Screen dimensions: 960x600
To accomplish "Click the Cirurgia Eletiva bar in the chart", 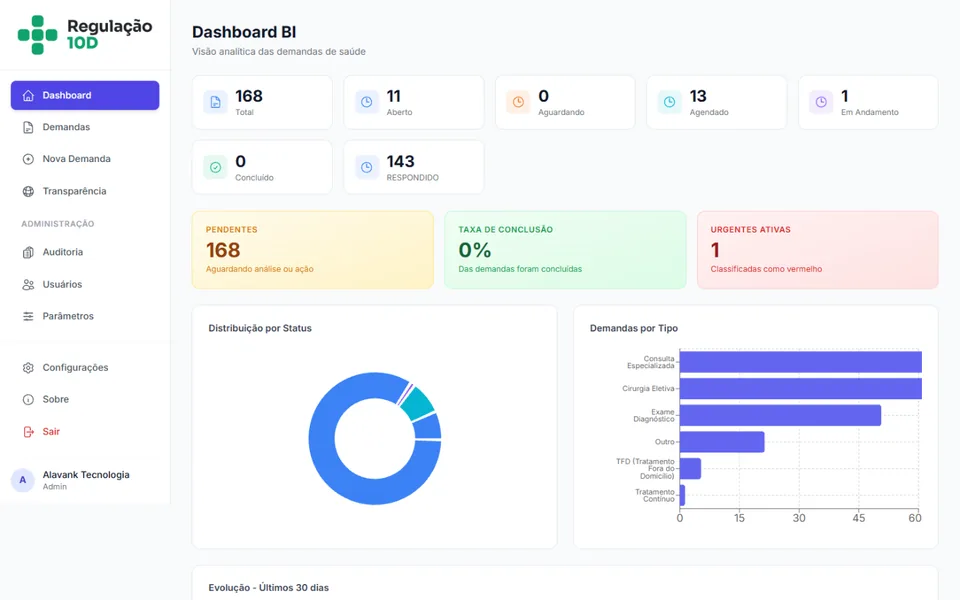I will pyautogui.click(x=801, y=389).
